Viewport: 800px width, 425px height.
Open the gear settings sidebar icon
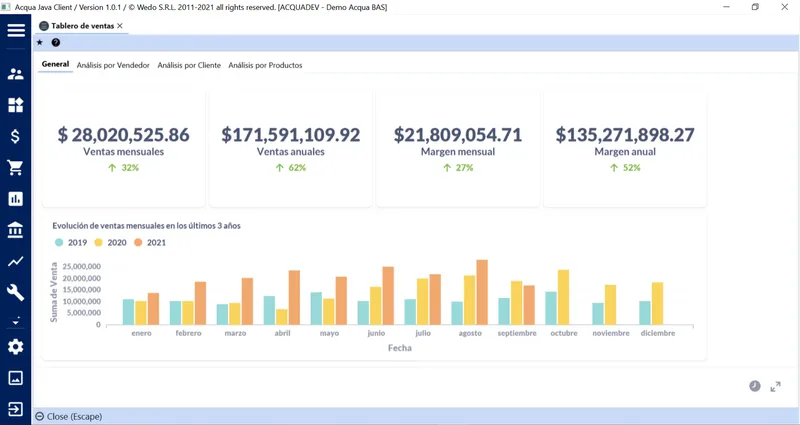(x=16, y=347)
